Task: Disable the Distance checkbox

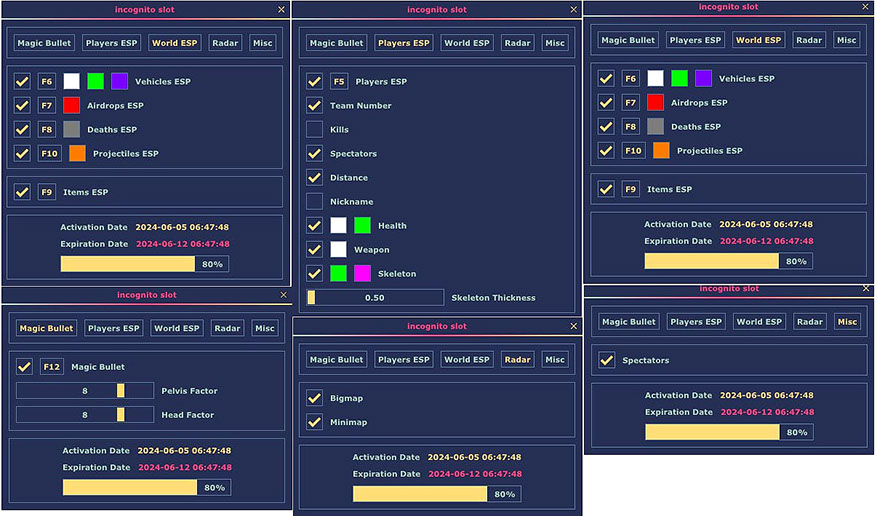Action: tap(314, 178)
